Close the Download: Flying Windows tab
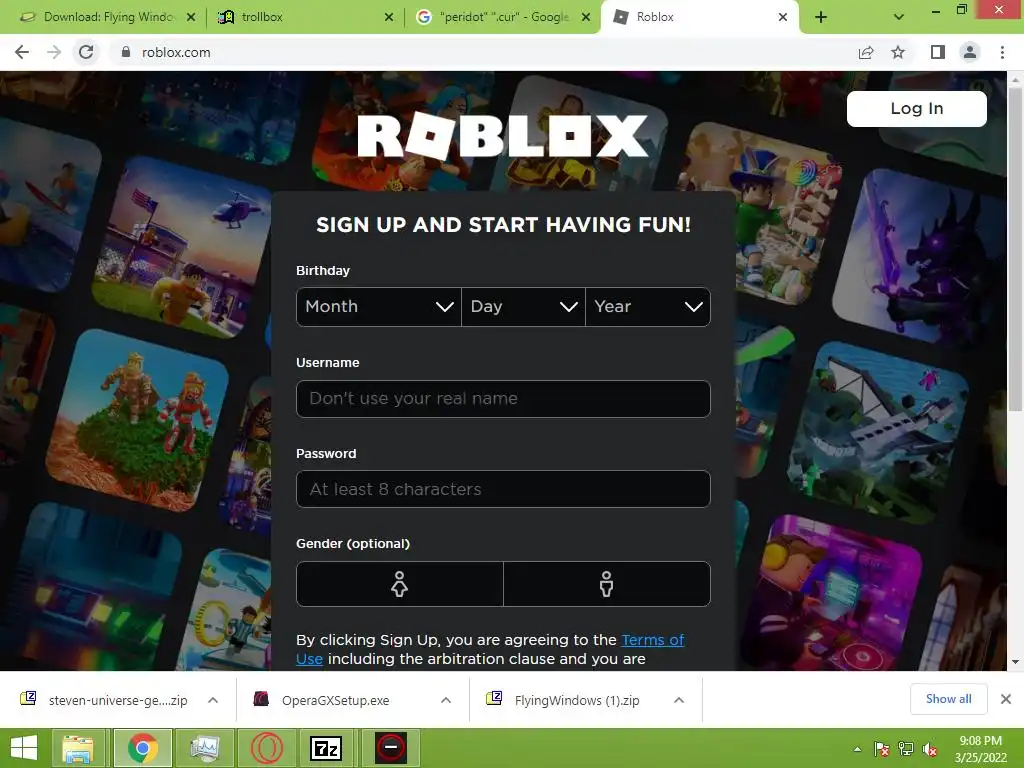 pos(191,18)
